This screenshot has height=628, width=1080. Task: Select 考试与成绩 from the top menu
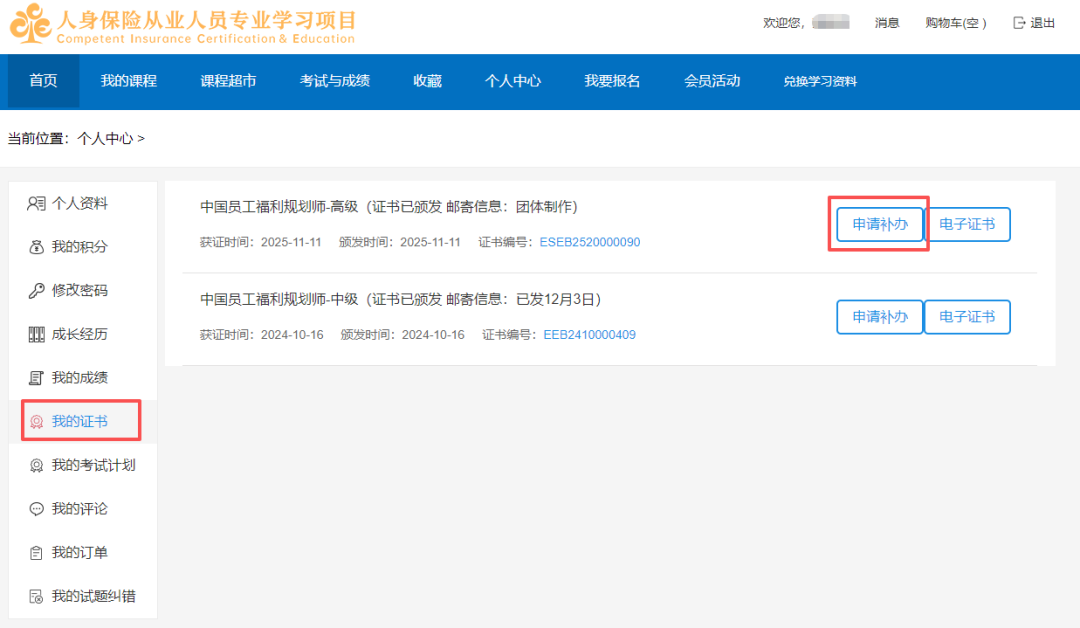click(334, 81)
